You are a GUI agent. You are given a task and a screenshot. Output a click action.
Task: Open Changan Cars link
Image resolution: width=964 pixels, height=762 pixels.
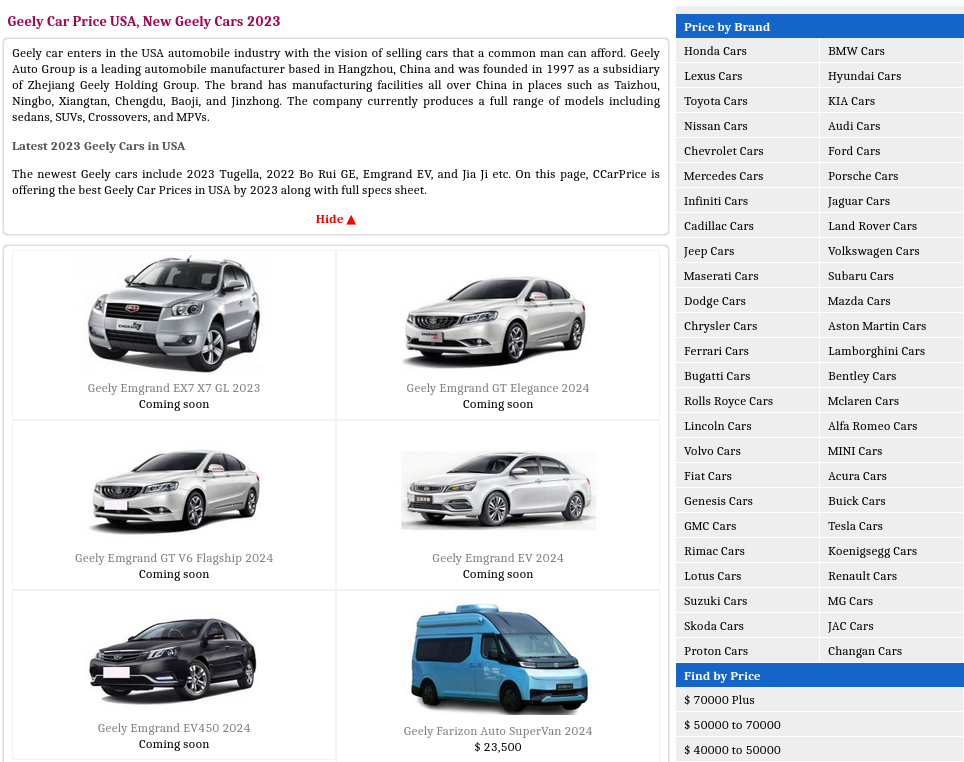[x=864, y=651]
